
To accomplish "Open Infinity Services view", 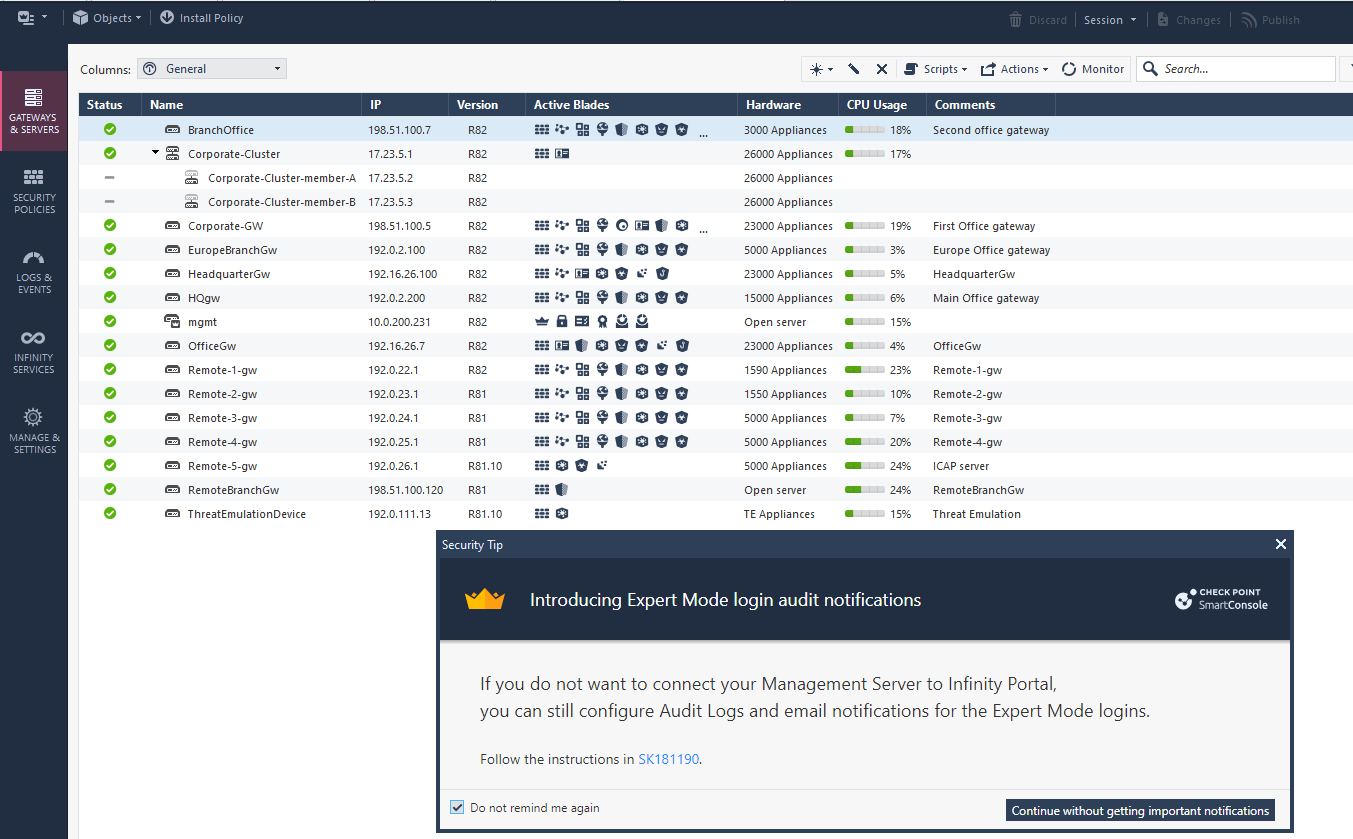I will [x=34, y=351].
